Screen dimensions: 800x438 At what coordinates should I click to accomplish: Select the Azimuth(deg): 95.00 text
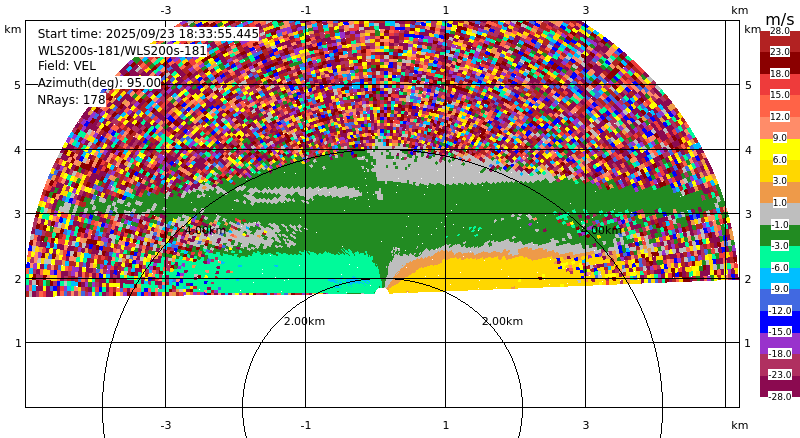point(99,83)
